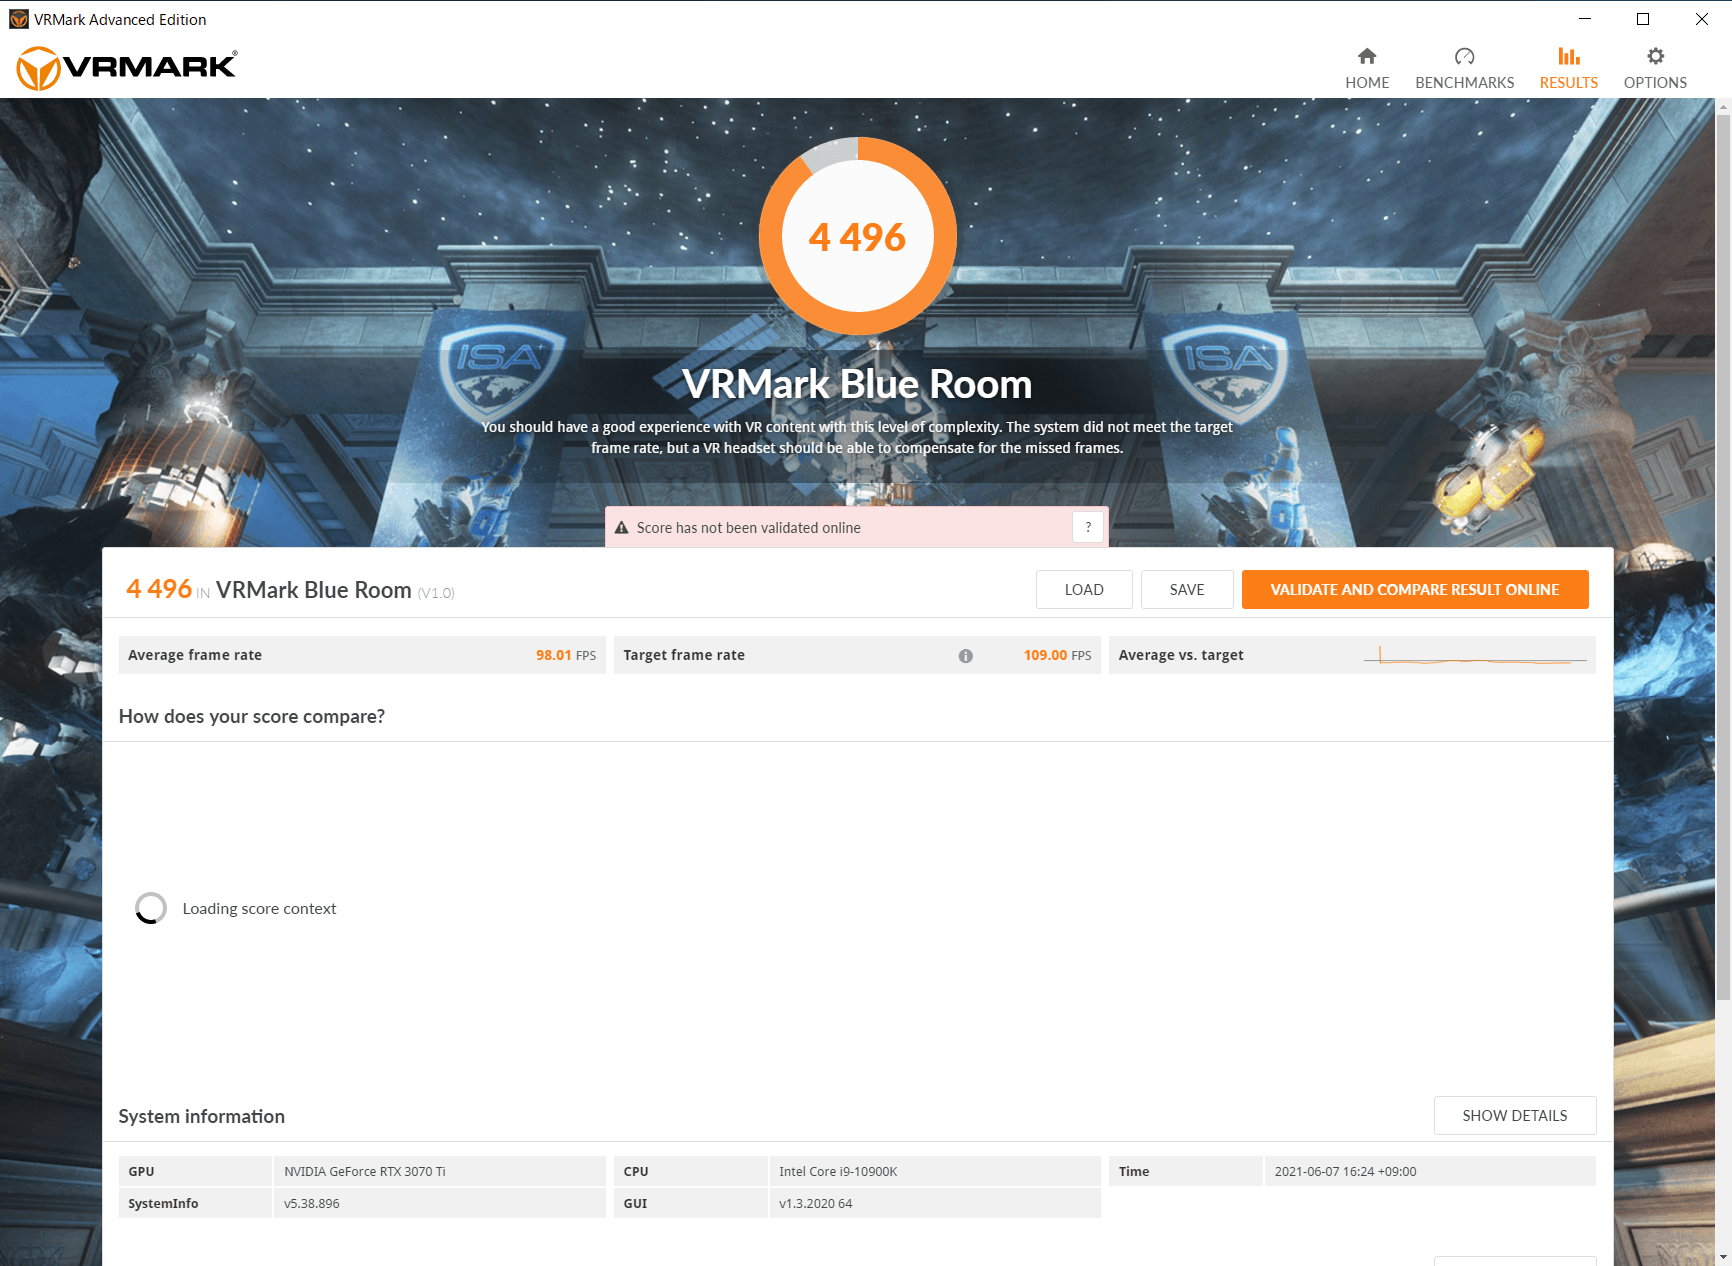1732x1266 pixels.
Task: Click the GUI version v1.3.2020 64
Action: pyautogui.click(x=816, y=1203)
